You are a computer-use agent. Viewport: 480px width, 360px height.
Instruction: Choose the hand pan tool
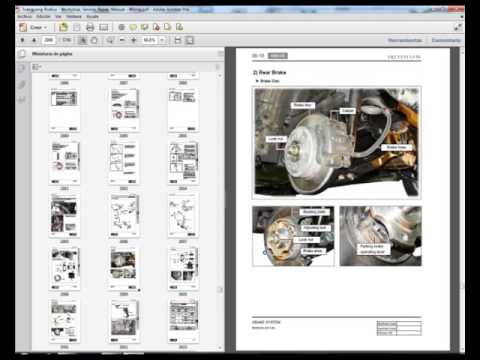pyautogui.click(x=94, y=40)
